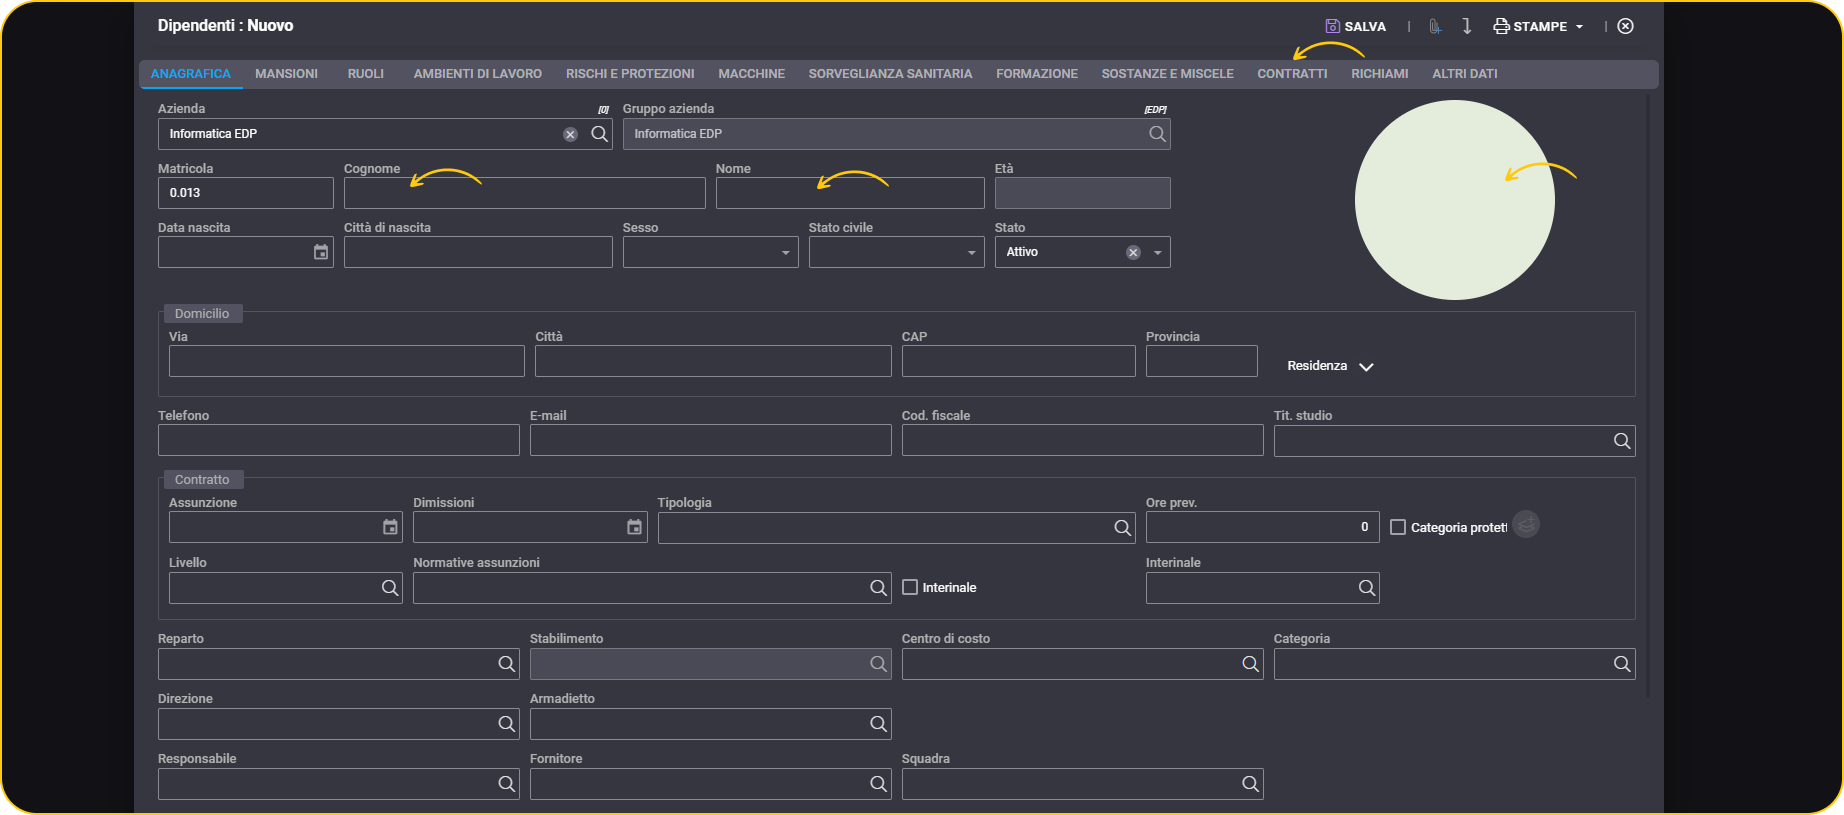Go to the RISCHI E PROTEZIONI tab
The image size is (1844, 815).
click(630, 74)
